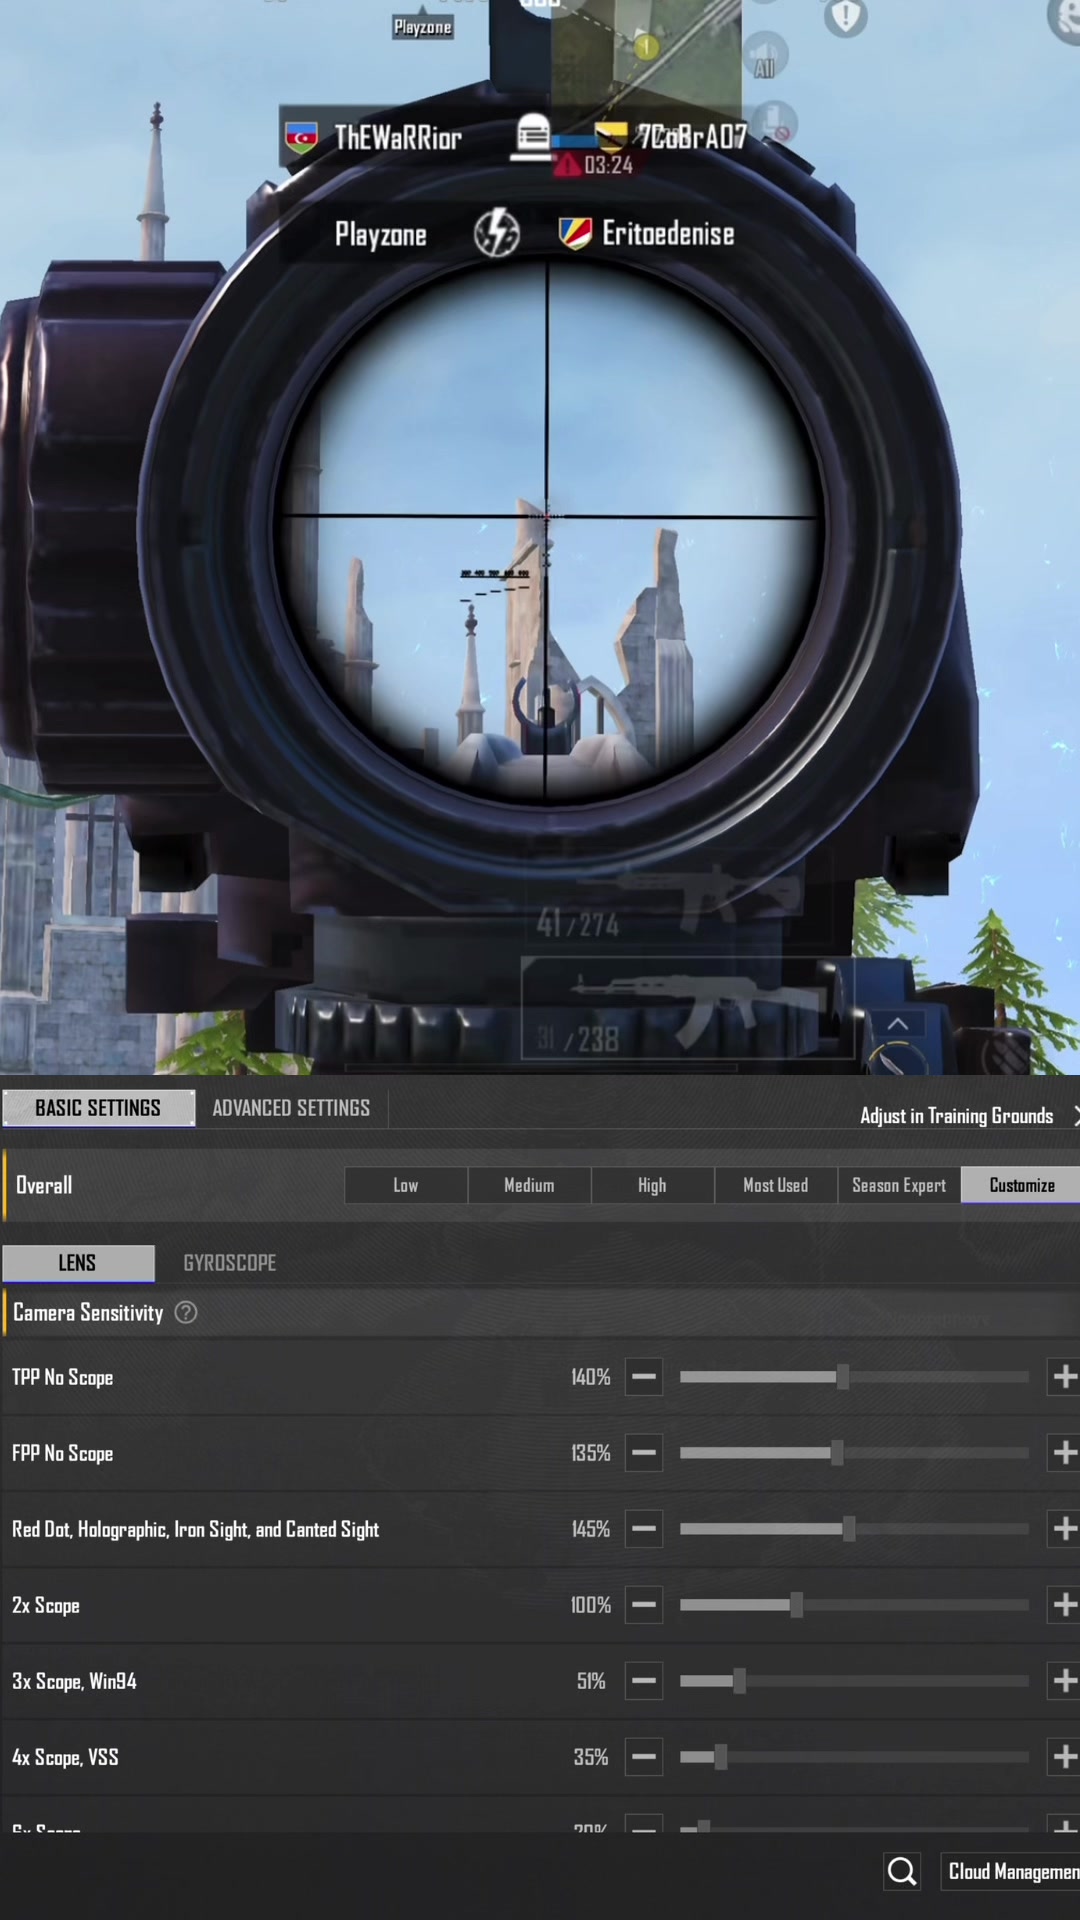This screenshot has height=1920, width=1080.
Task: Increase 3x Scope, Win94 sensitivity
Action: pyautogui.click(x=1064, y=1681)
